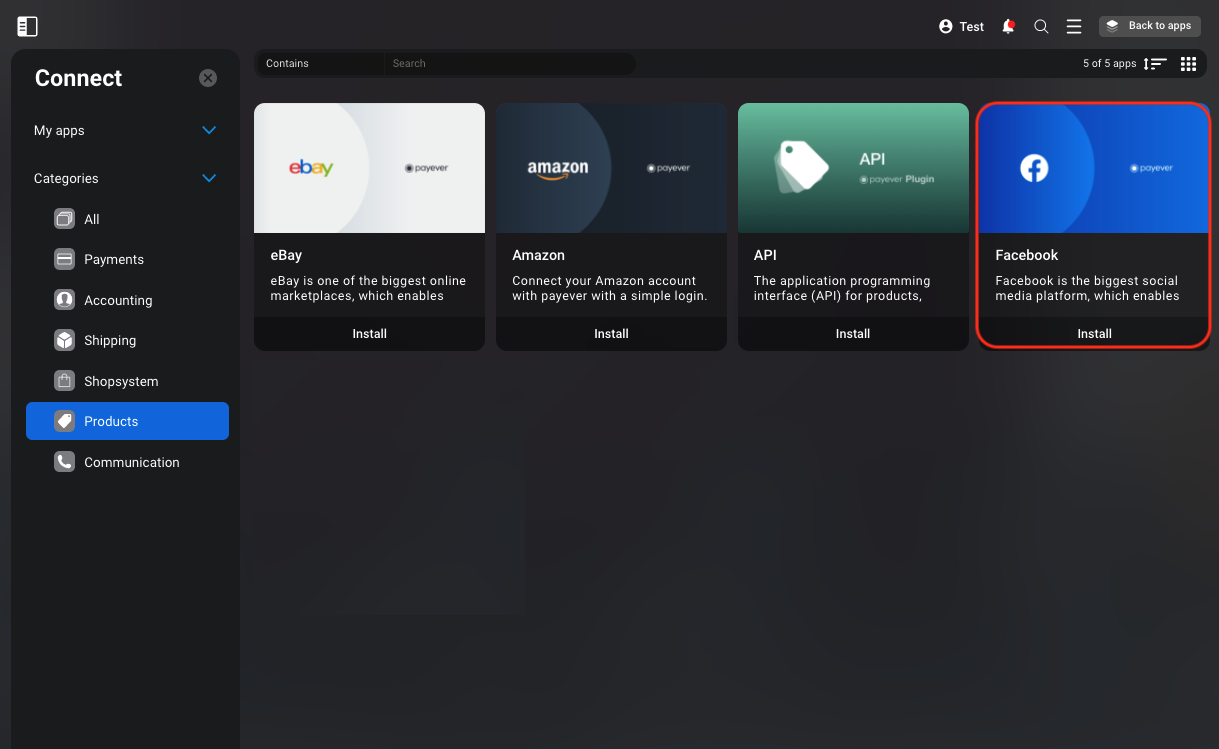Go back to apps
1219x749 pixels.
[1149, 26]
